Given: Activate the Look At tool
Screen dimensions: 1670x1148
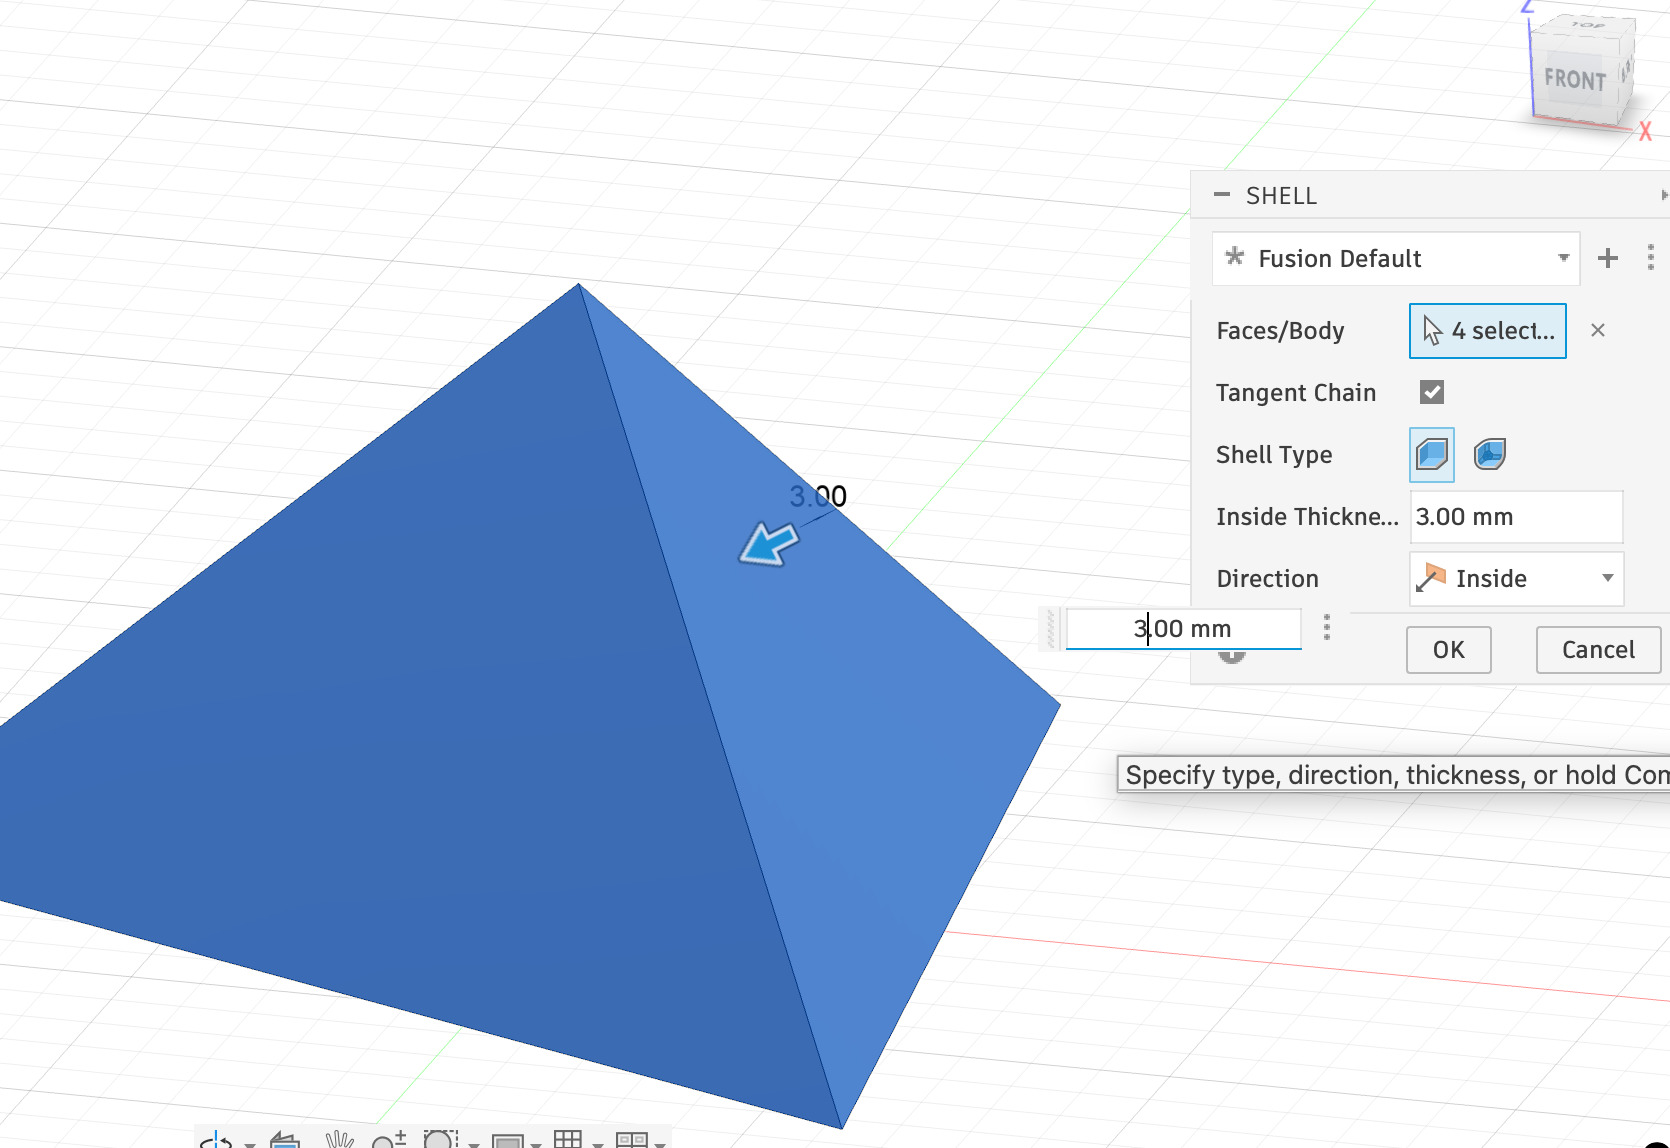Looking at the screenshot, I should point(286,1140).
